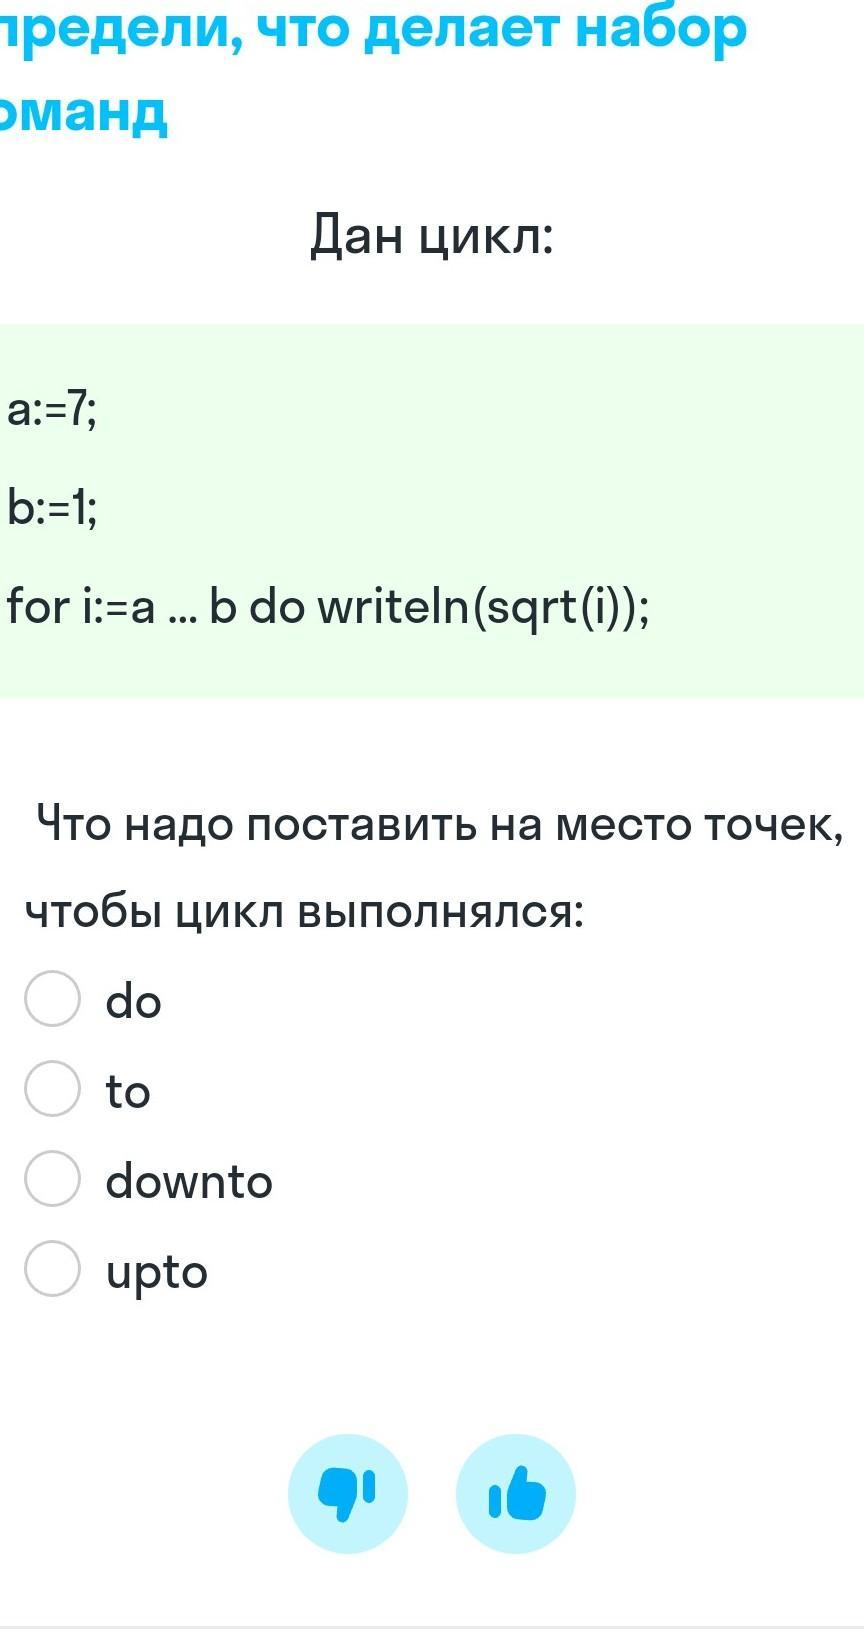Click the text 'чтобы цикл выполнялся:'
This screenshot has height=1632, width=864.
(x=304, y=912)
